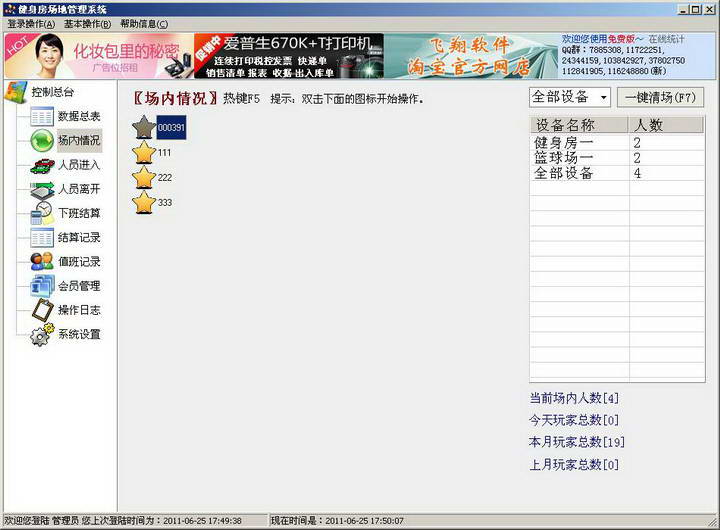Click the 值班记录 people icon
The width and height of the screenshot is (720, 530).
[42, 261]
